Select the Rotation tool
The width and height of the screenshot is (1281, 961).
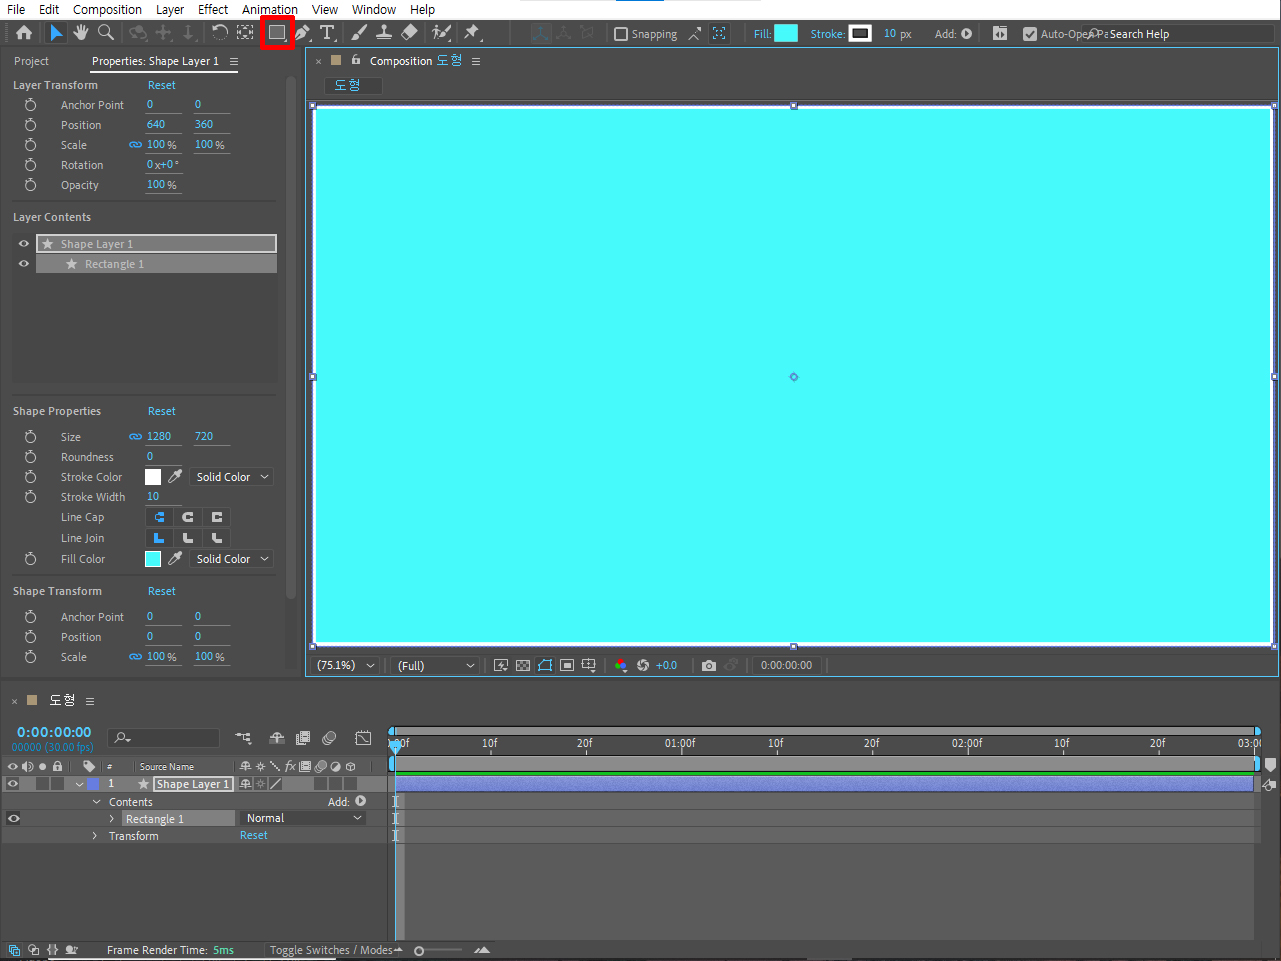point(220,33)
